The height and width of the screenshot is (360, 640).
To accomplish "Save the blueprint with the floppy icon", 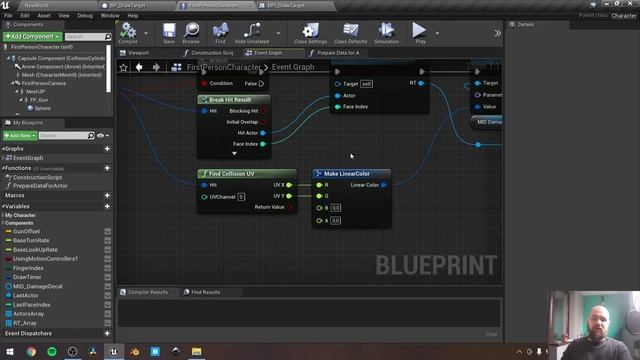I will 169,33.
